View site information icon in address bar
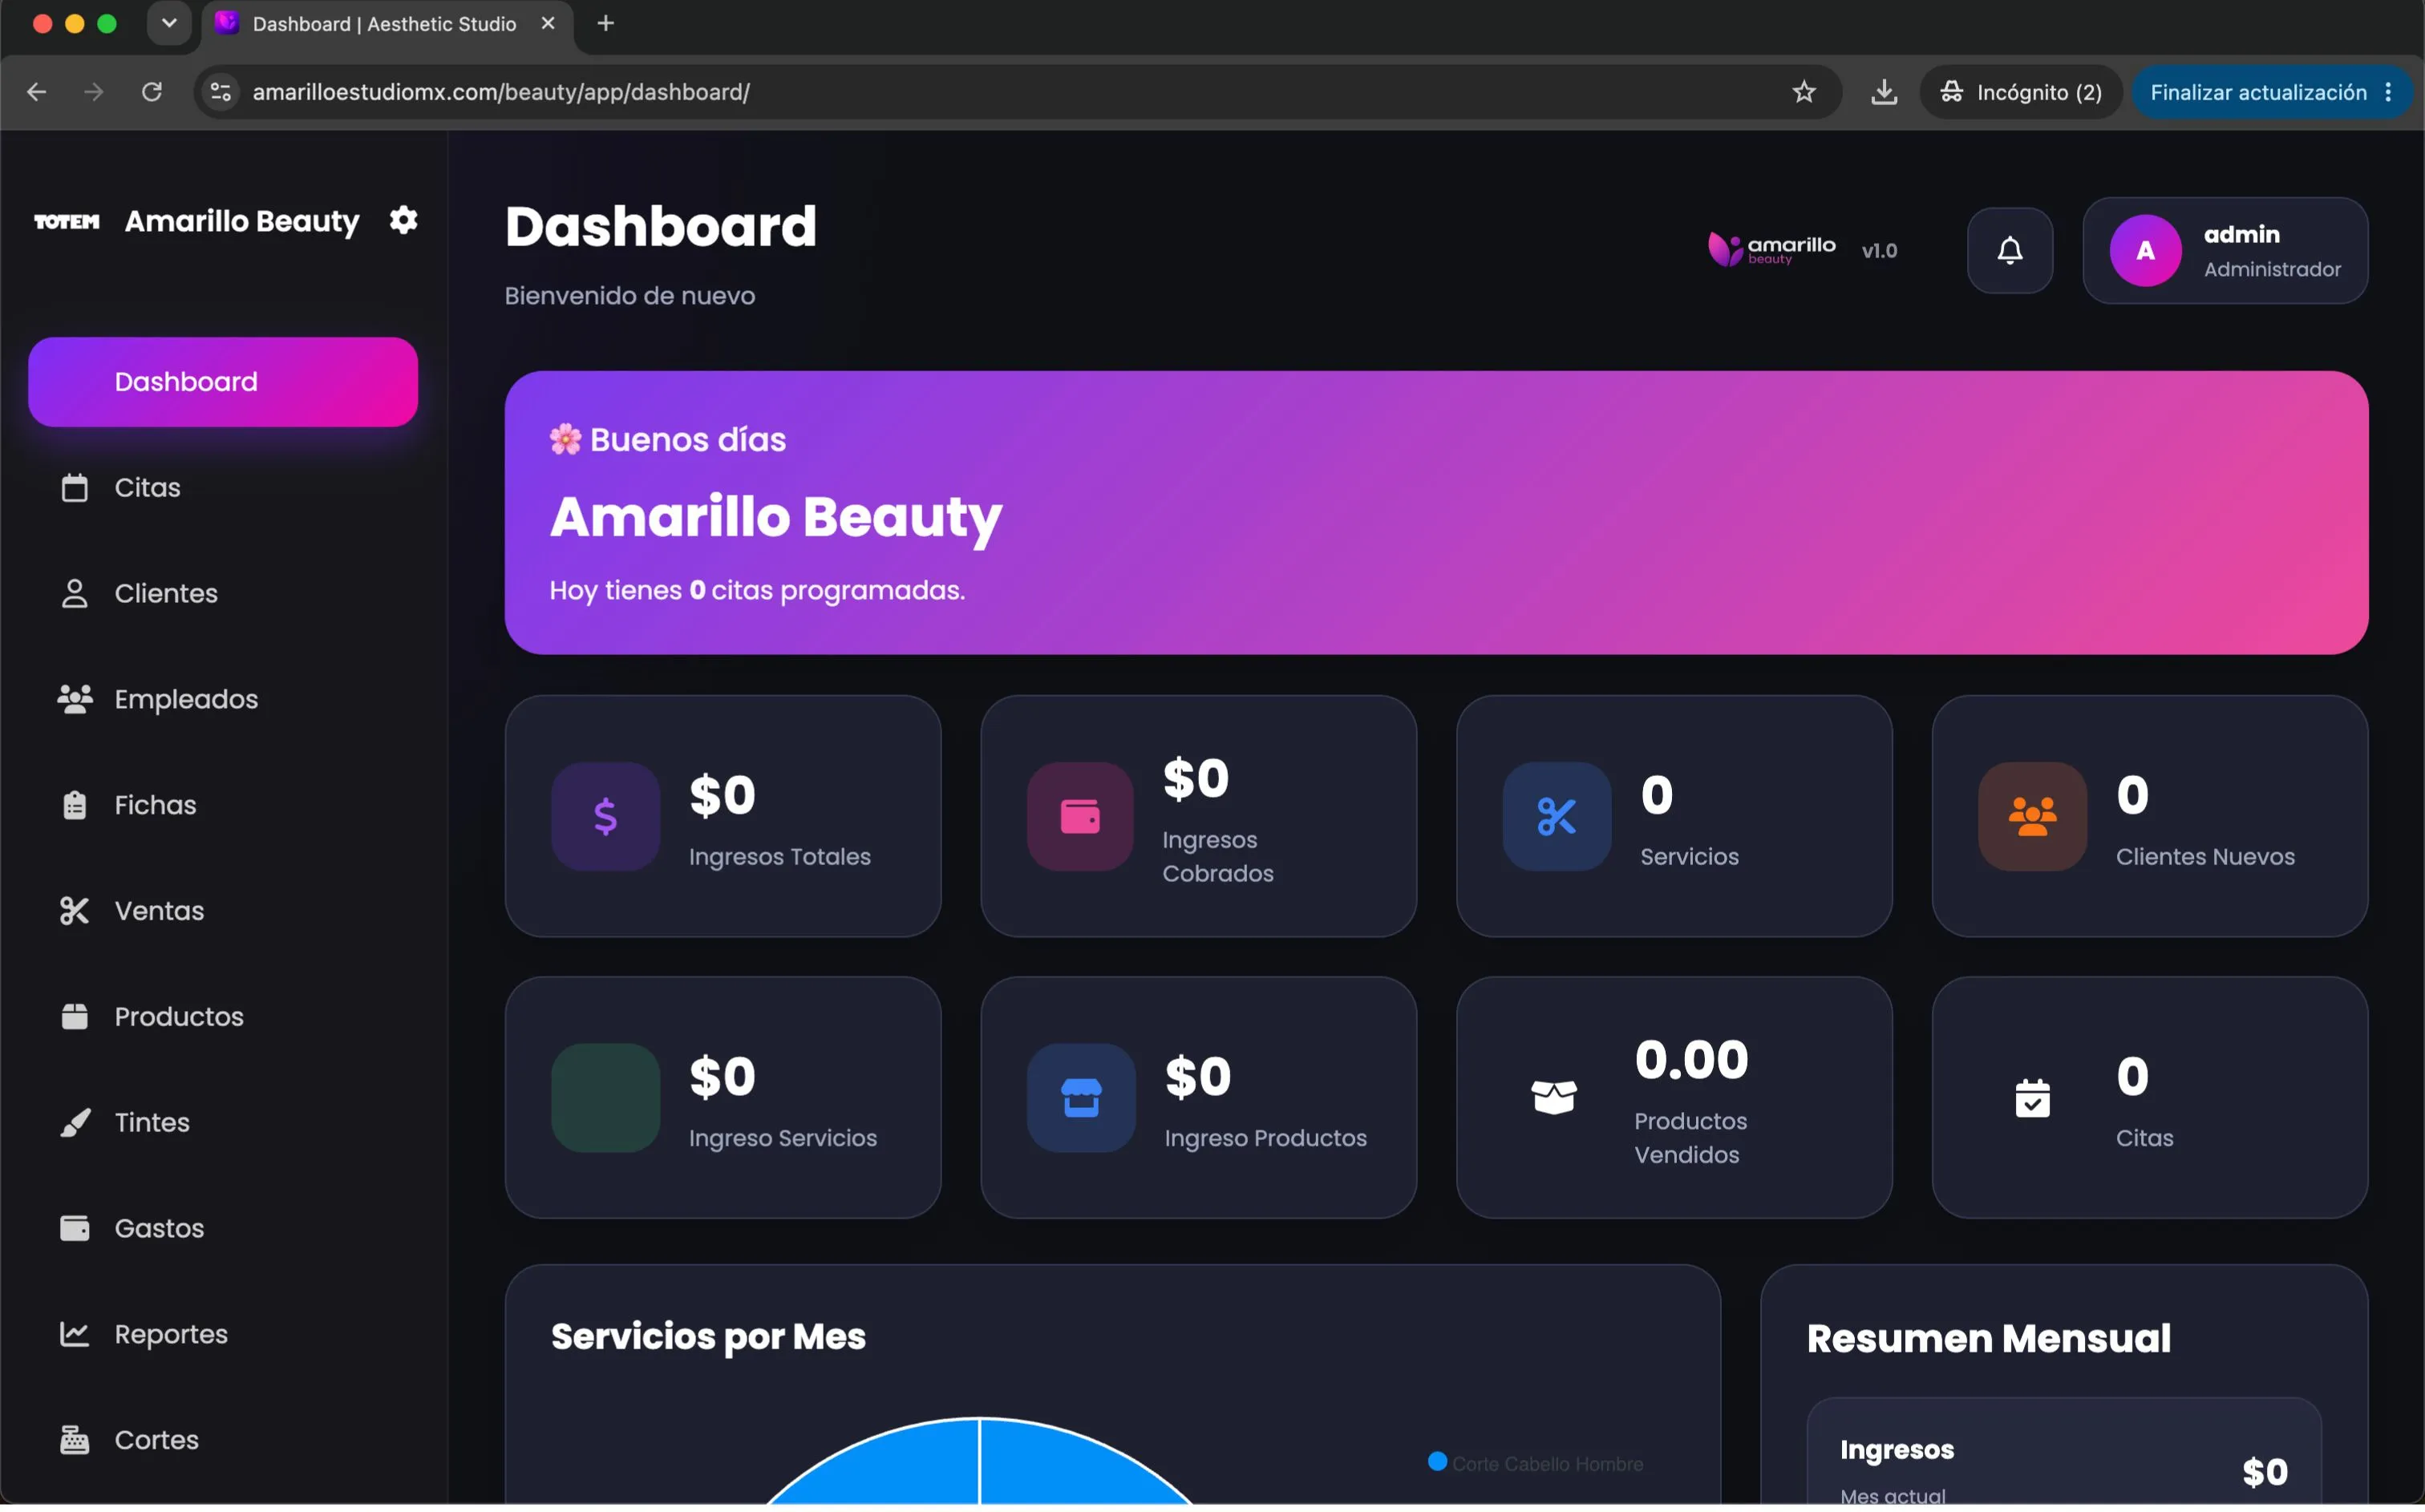This screenshot has height=1512, width=2425. (x=220, y=92)
